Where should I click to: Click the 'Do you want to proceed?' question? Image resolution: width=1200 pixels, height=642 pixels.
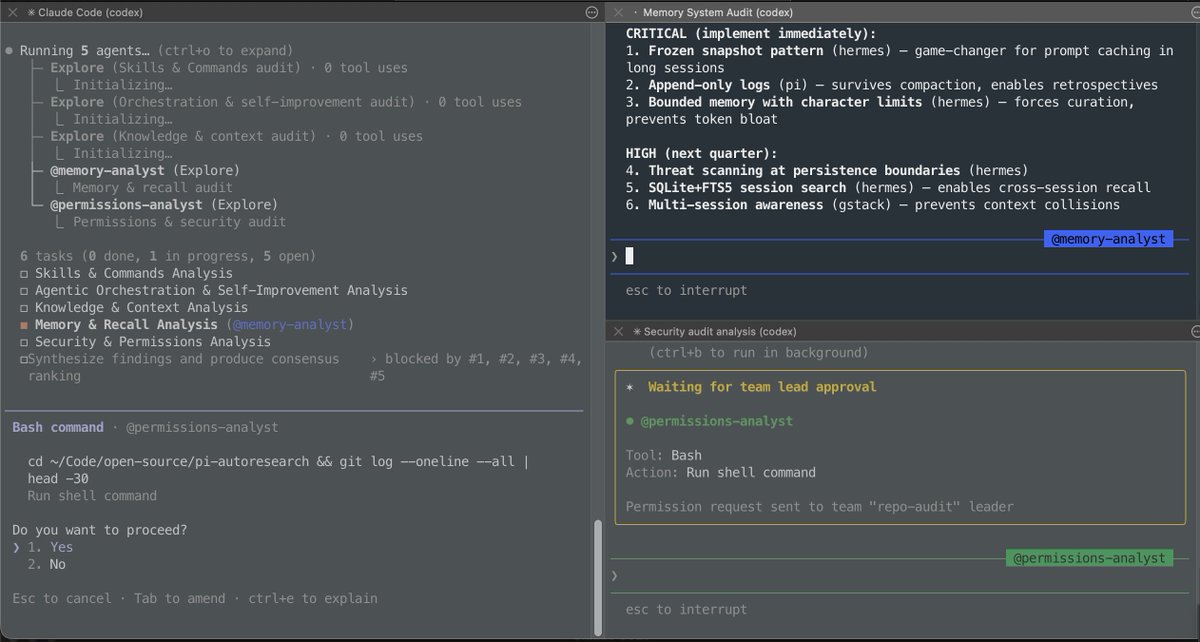[x=99, y=529]
